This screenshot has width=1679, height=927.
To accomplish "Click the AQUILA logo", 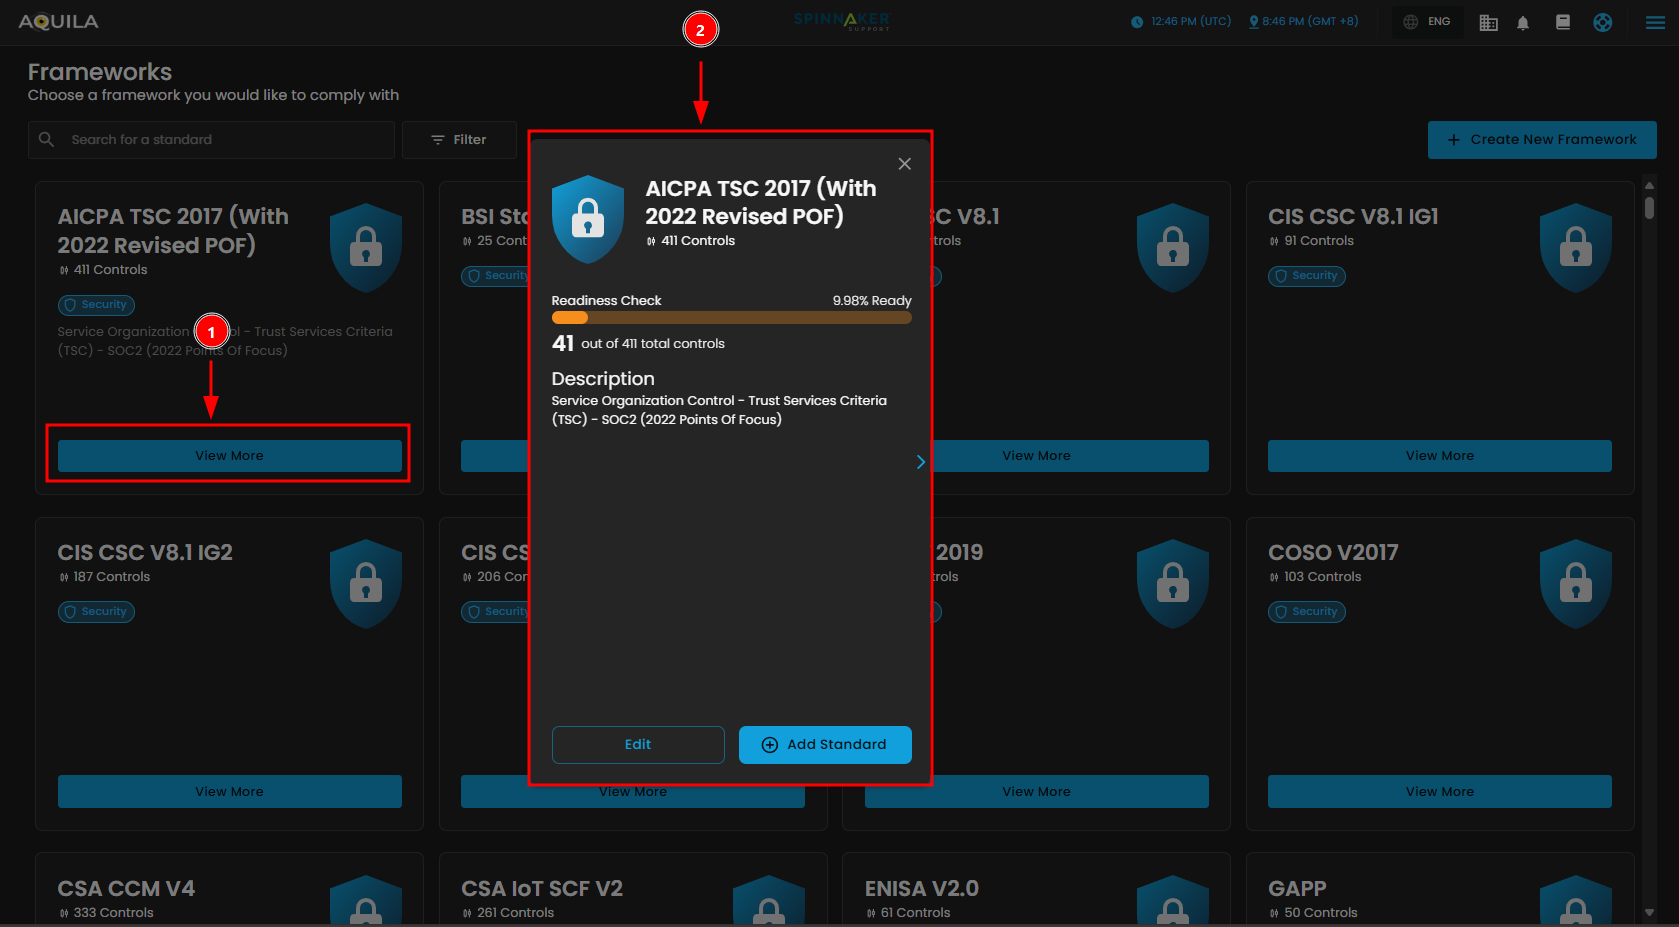I will (x=58, y=22).
